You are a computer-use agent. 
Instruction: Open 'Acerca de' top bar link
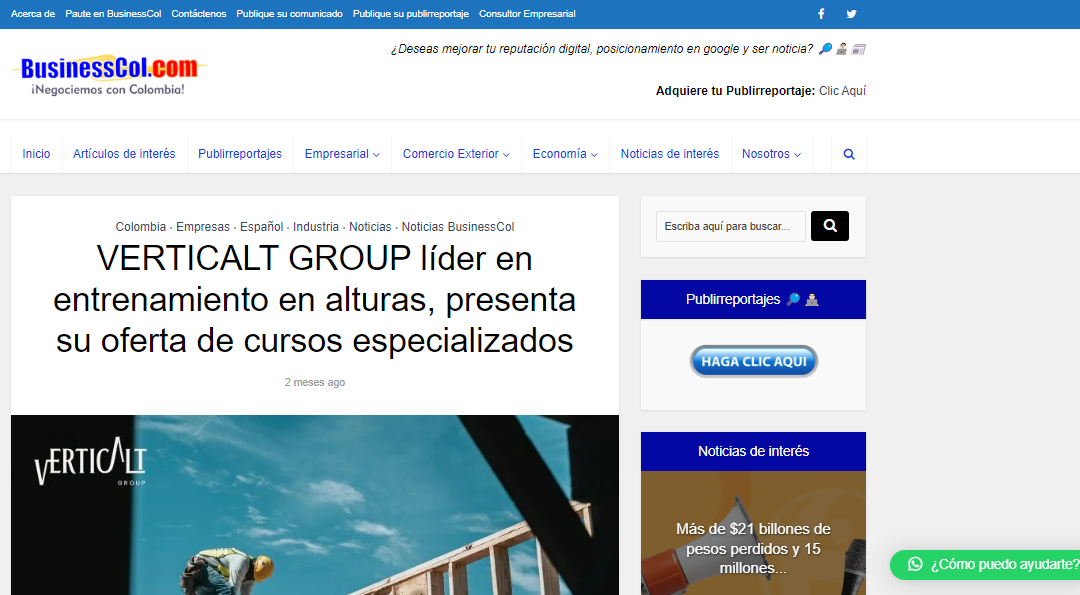point(33,14)
